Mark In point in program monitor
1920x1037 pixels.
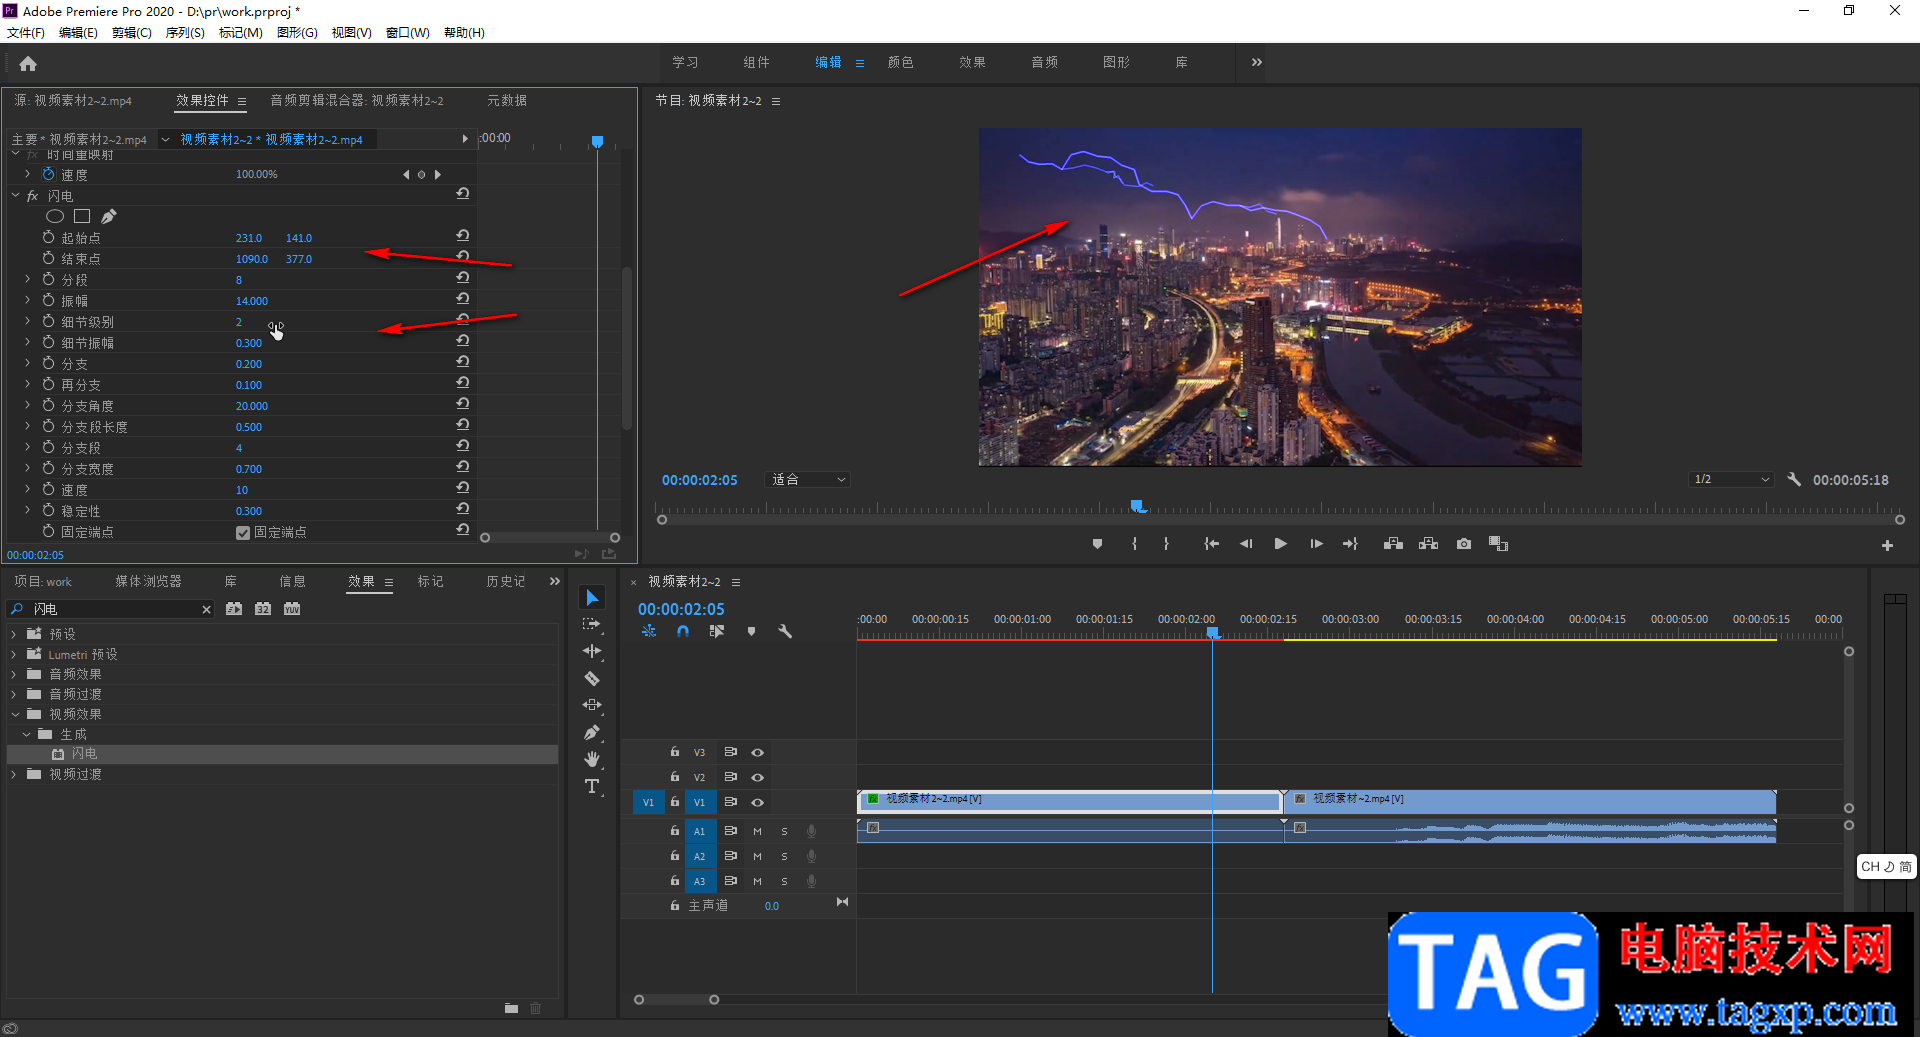click(1134, 544)
